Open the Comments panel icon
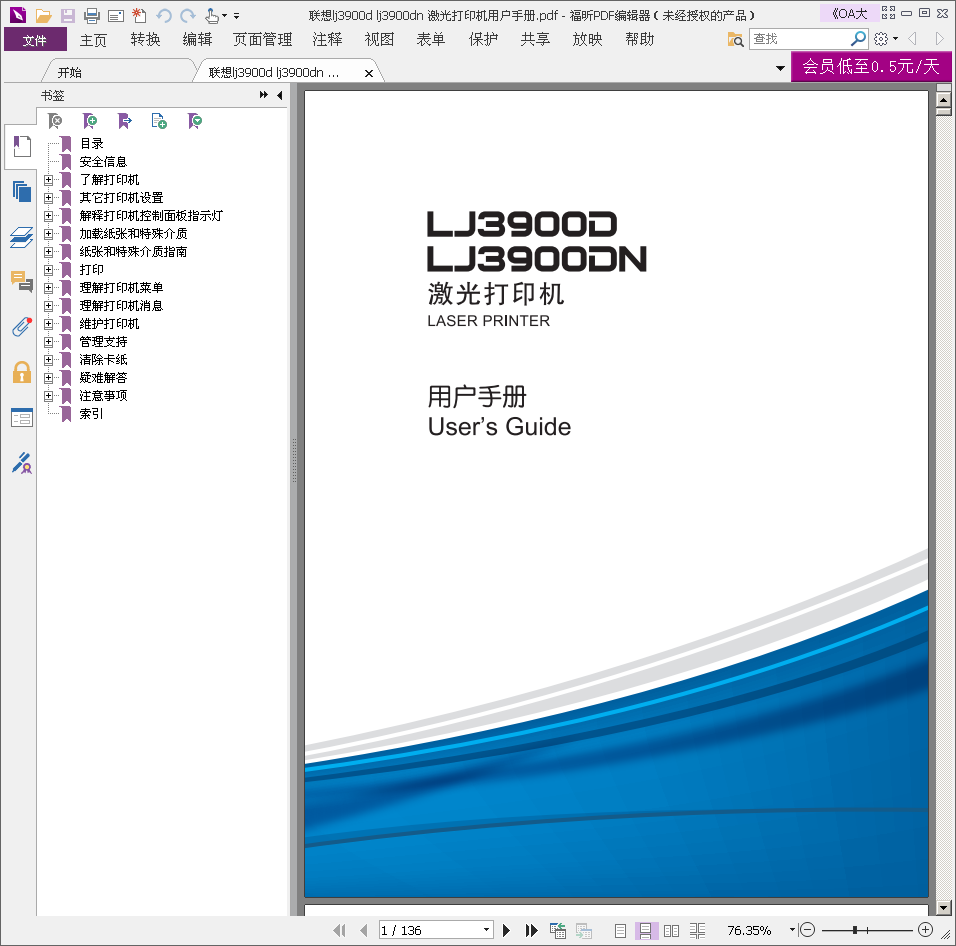Viewport: 956px width, 946px height. tap(22, 282)
